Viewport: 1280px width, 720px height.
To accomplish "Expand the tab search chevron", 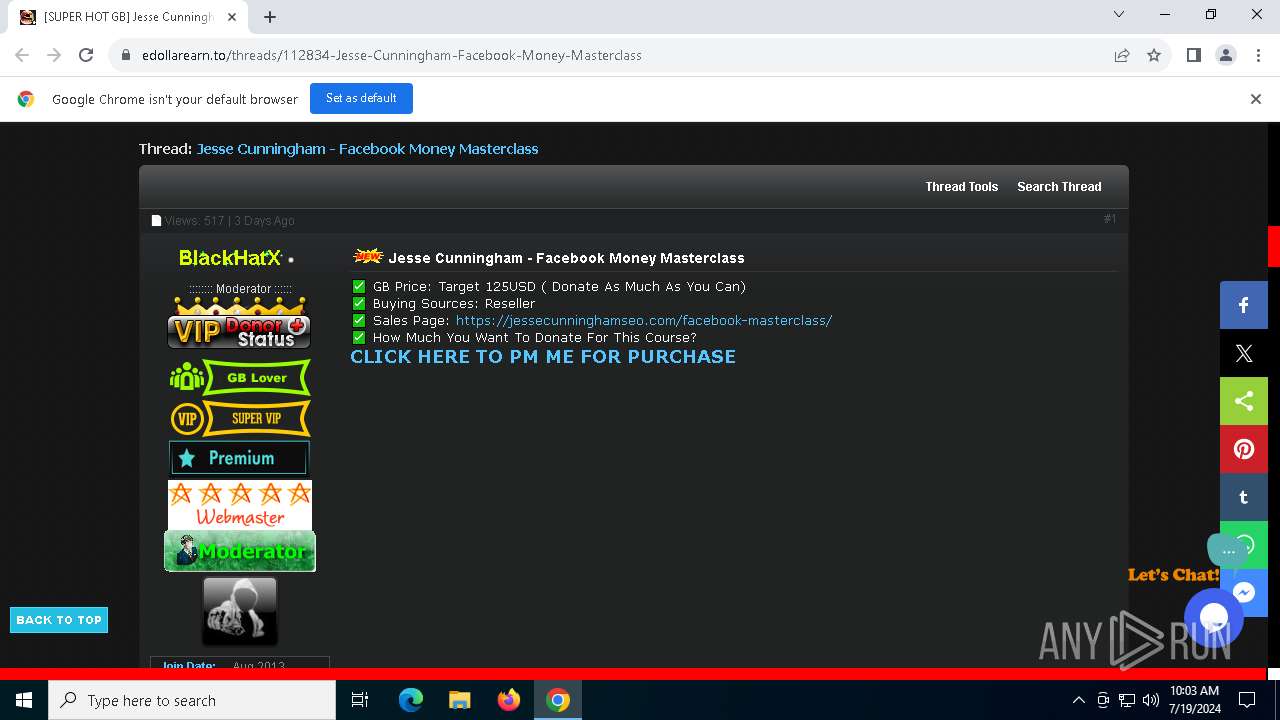I will (x=1119, y=14).
